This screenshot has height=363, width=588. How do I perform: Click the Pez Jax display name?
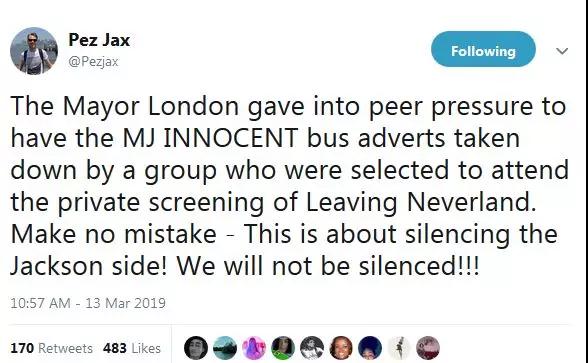99,40
